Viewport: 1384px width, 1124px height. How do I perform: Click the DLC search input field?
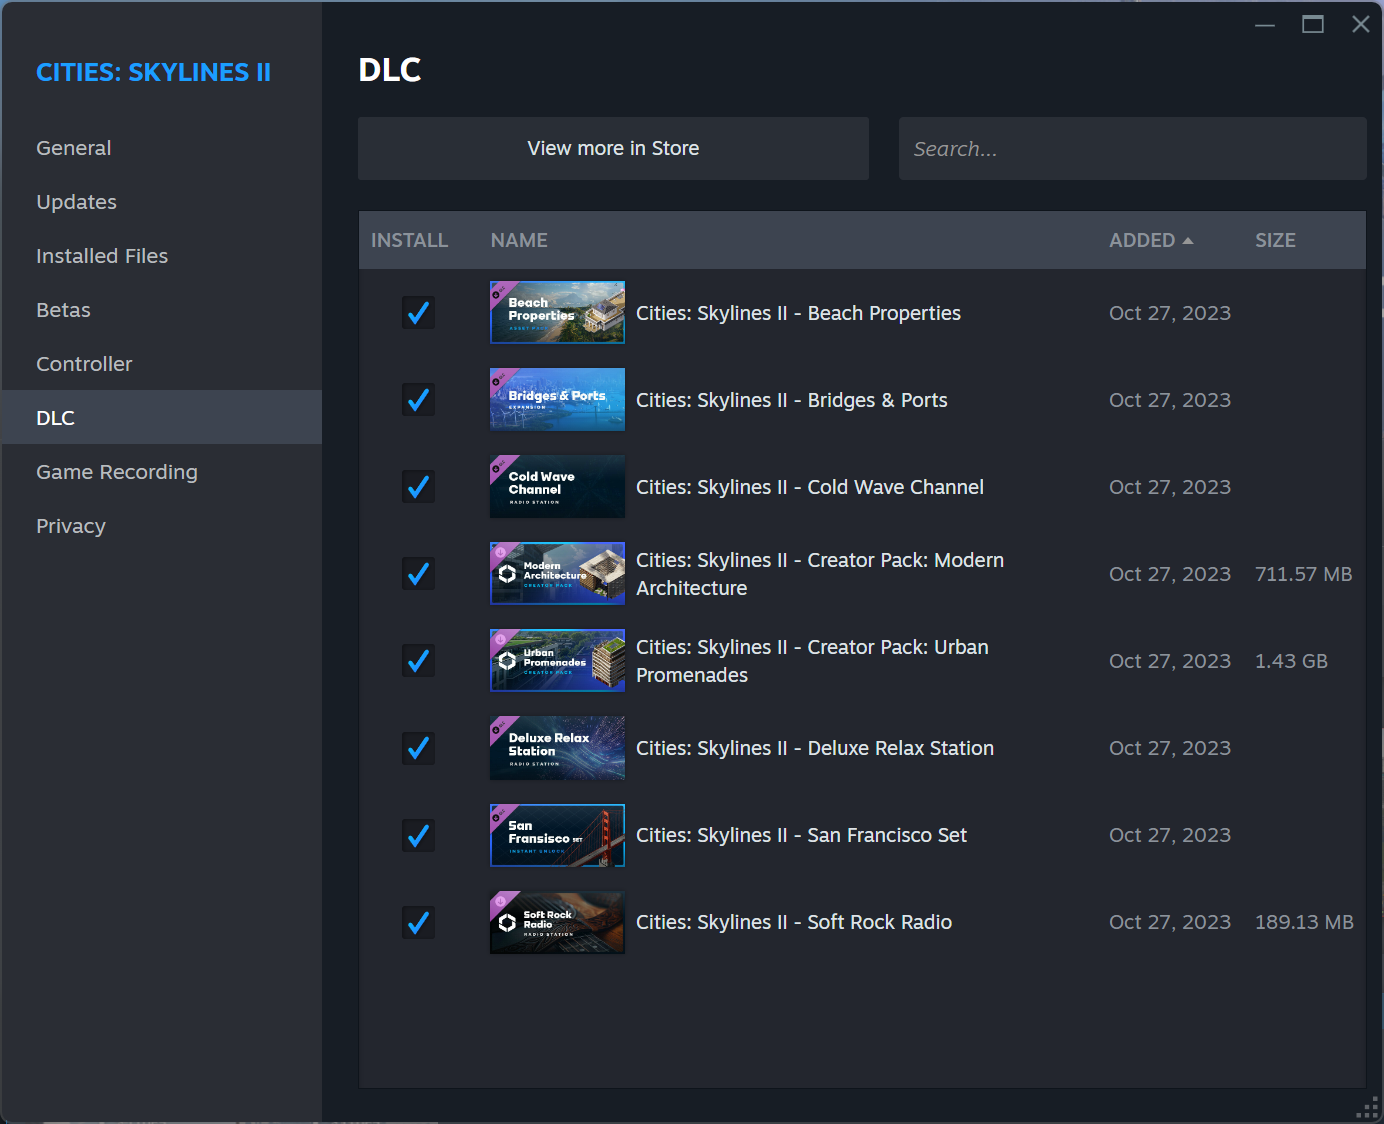(x=1132, y=149)
